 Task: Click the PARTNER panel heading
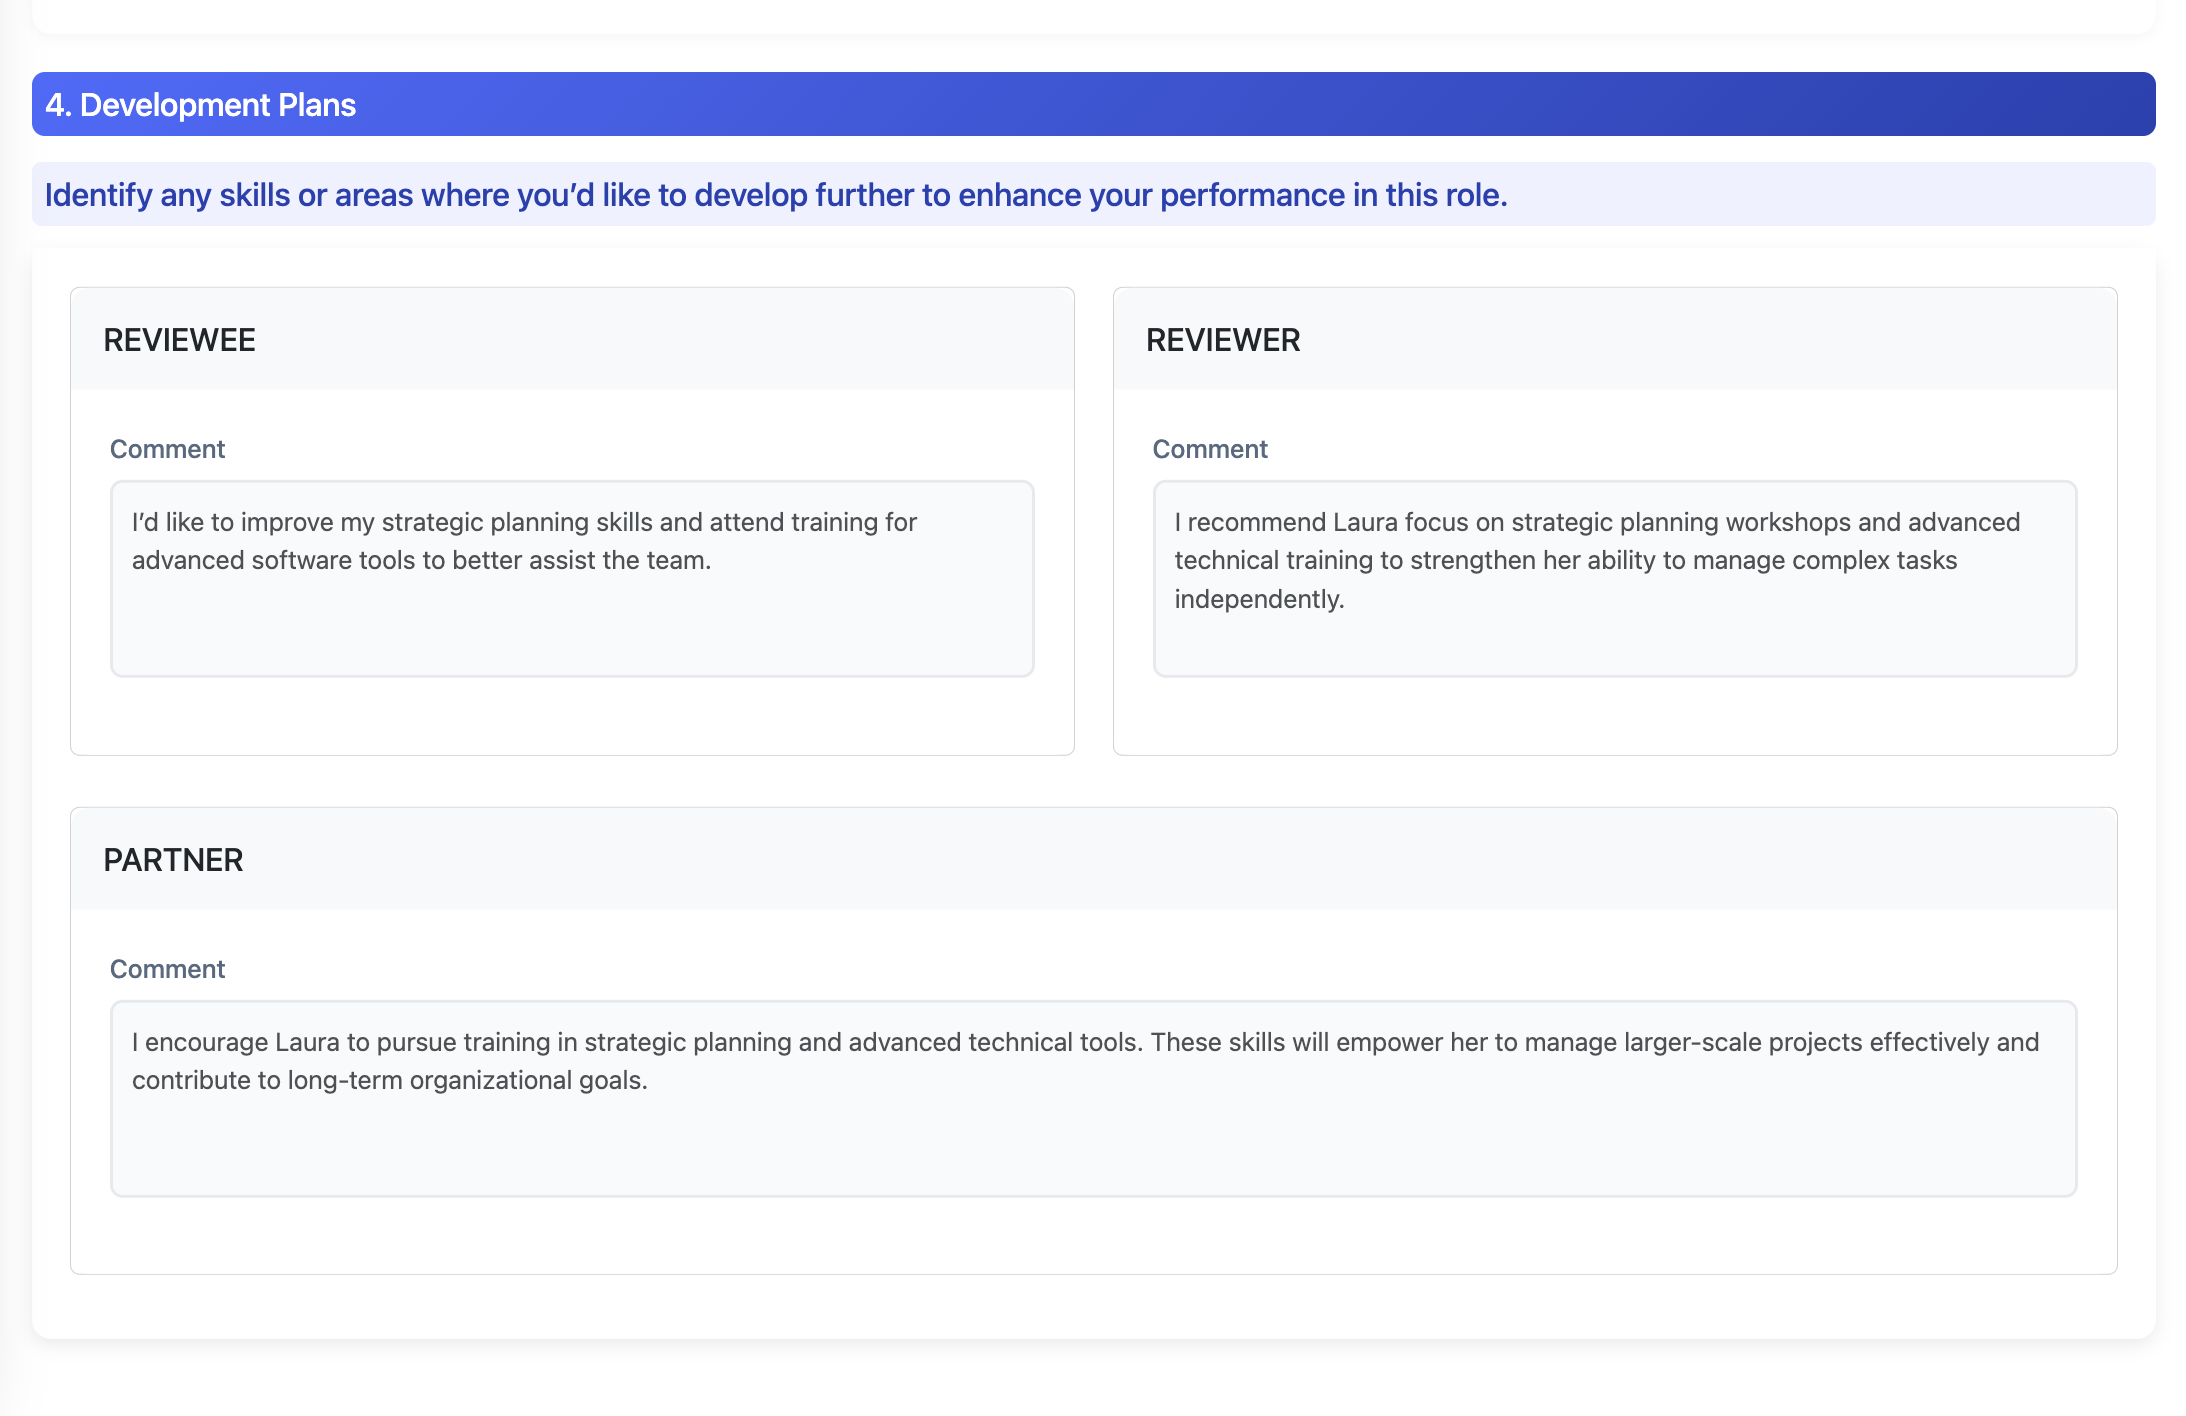pyautogui.click(x=173, y=860)
